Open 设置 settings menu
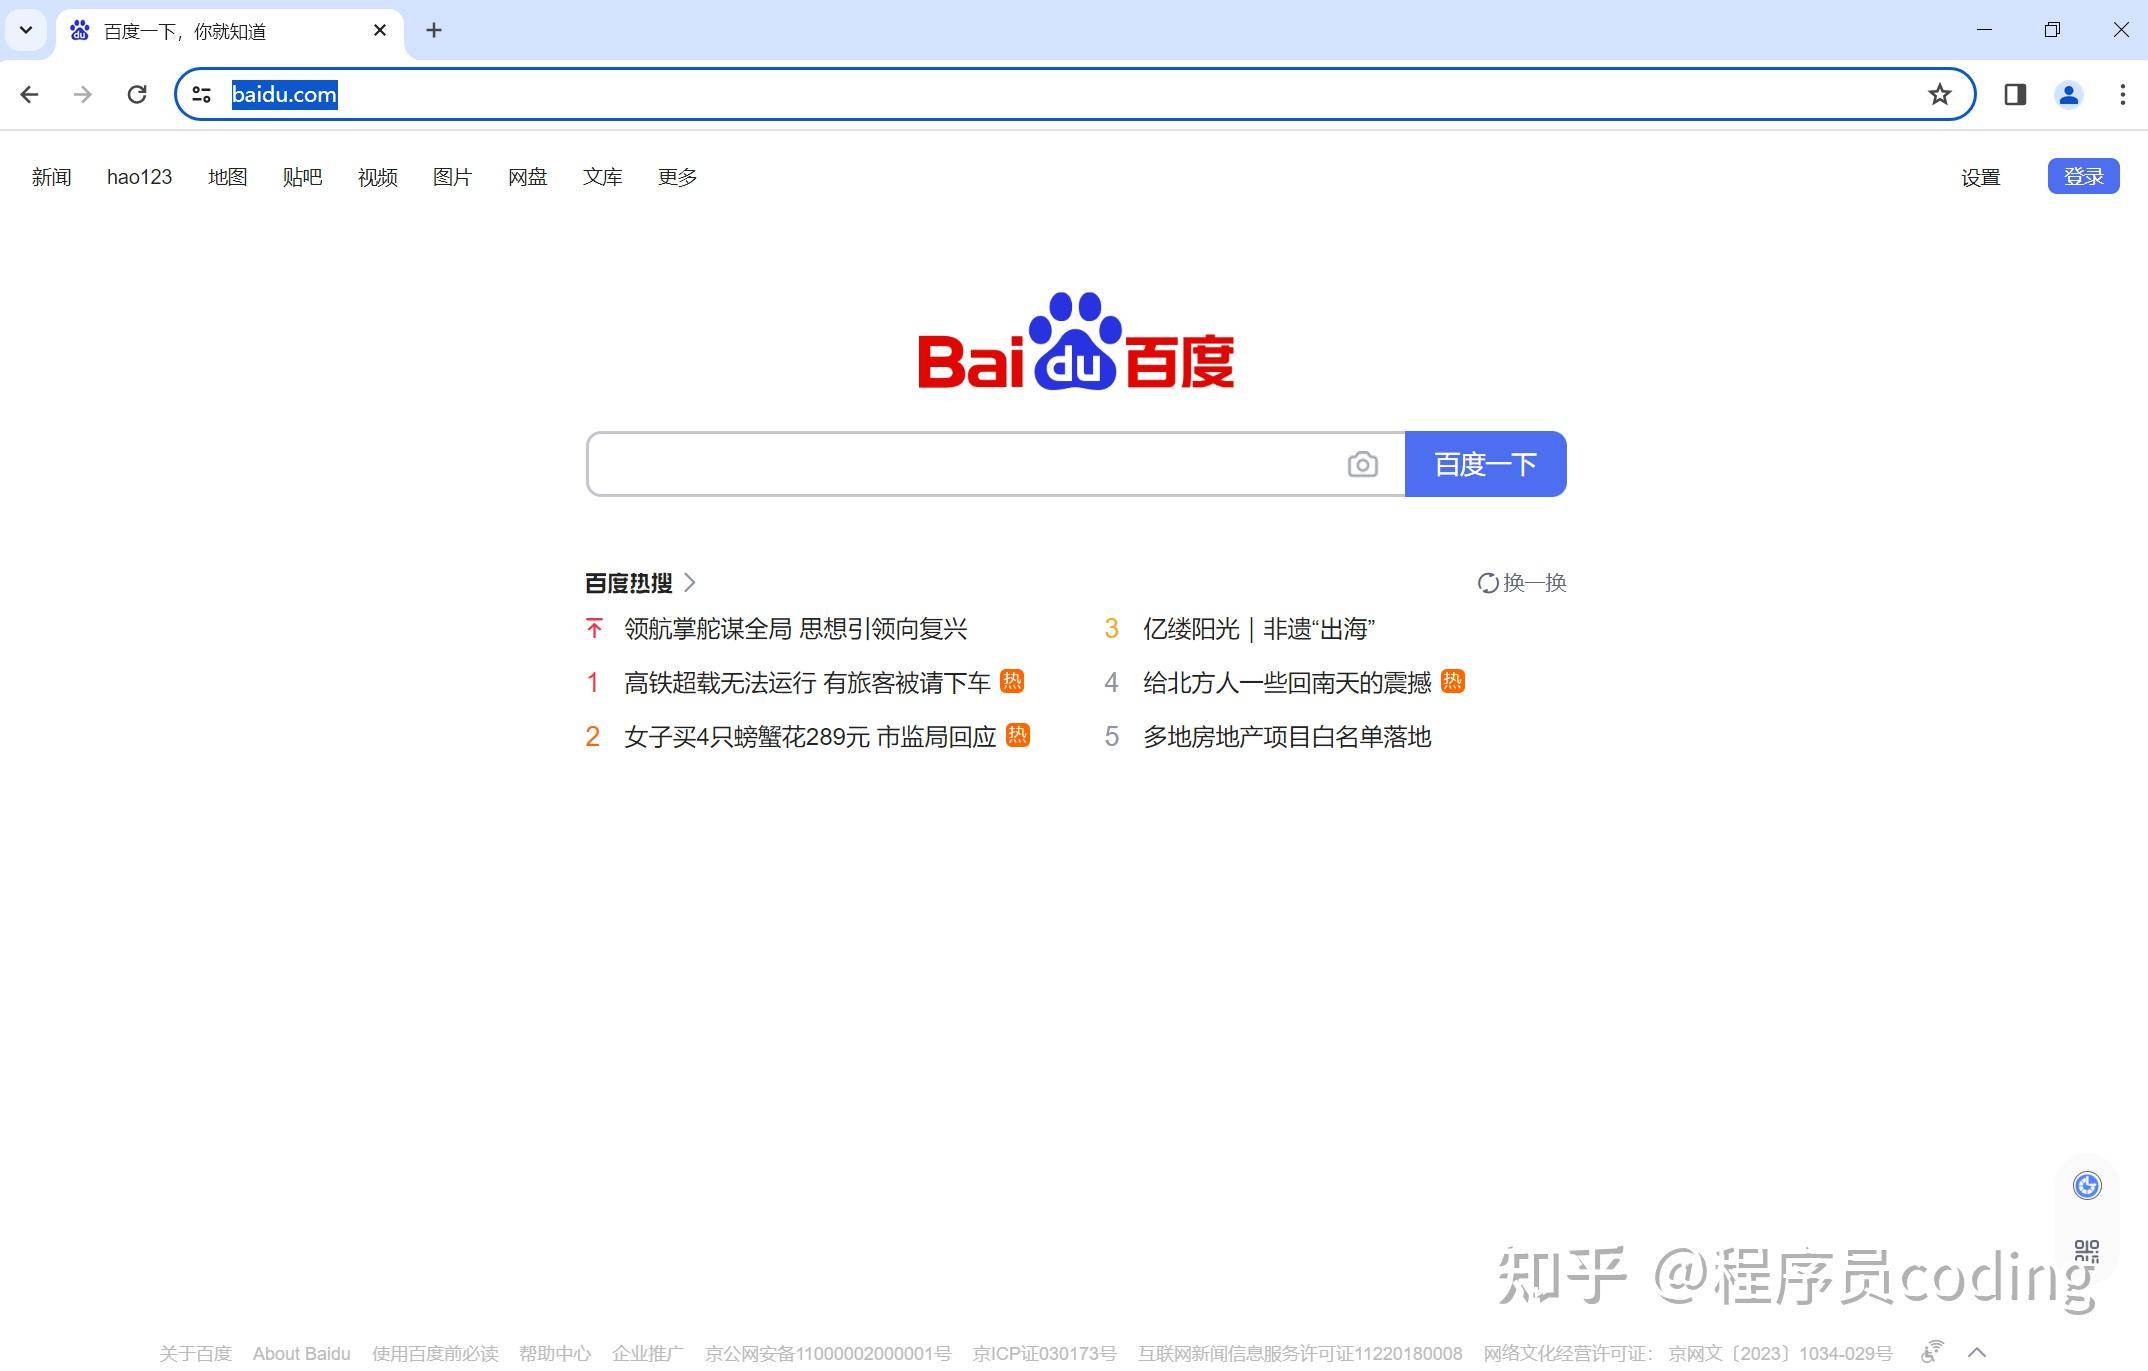 point(1980,177)
